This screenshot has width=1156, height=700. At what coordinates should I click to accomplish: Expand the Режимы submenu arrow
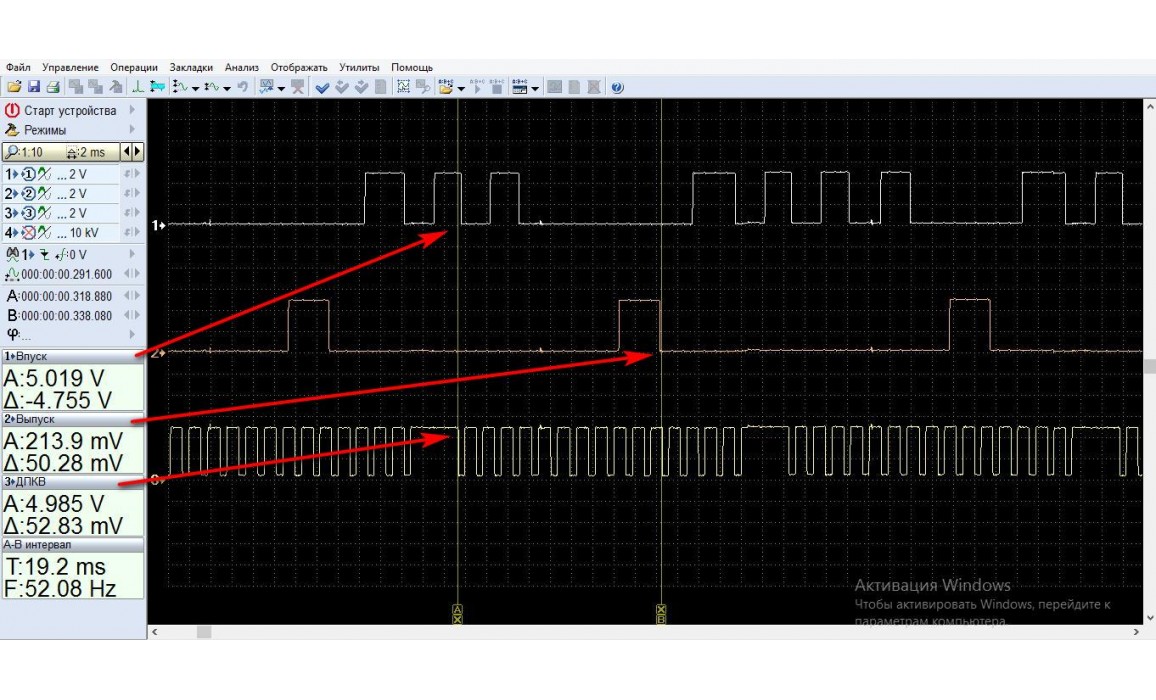pyautogui.click(x=132, y=130)
